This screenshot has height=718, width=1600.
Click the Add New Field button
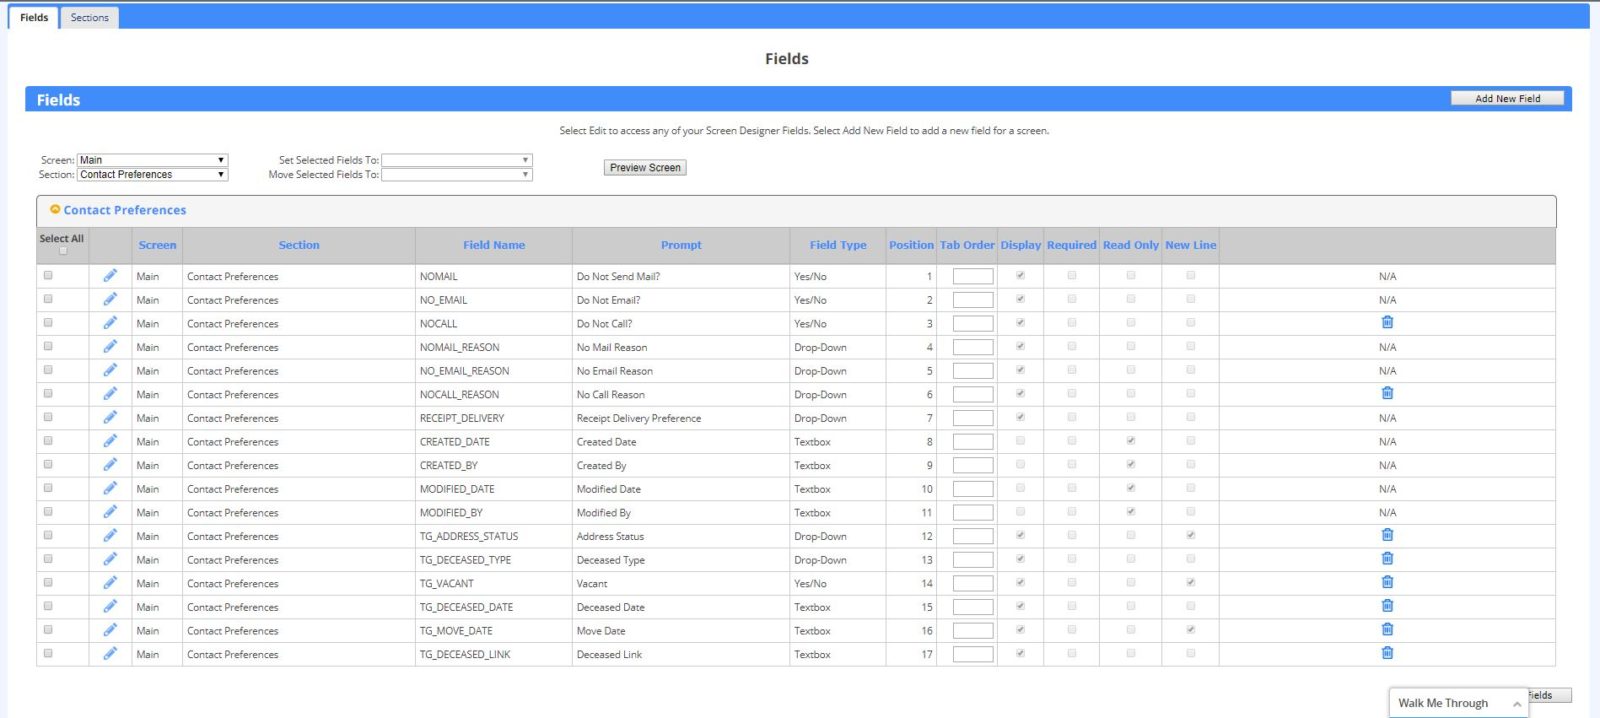pyautogui.click(x=1507, y=99)
